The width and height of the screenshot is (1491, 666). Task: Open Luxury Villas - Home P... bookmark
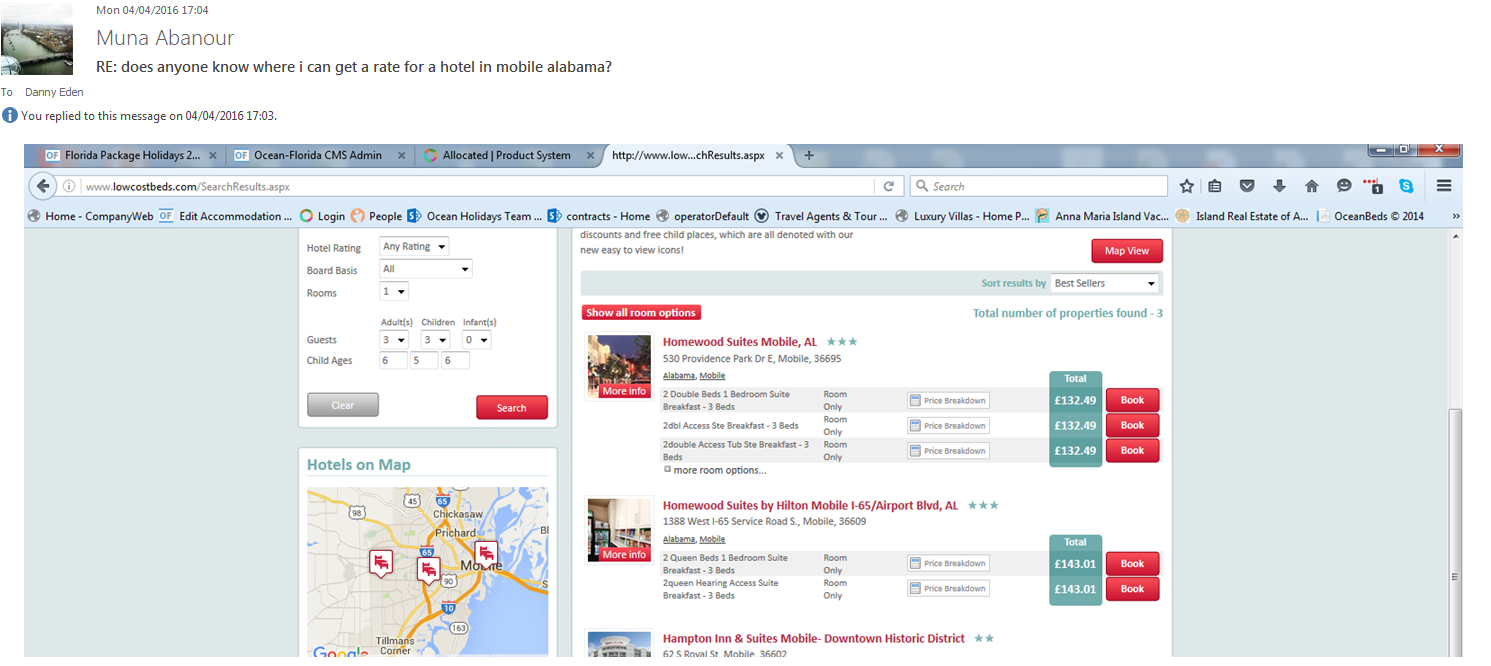point(962,216)
